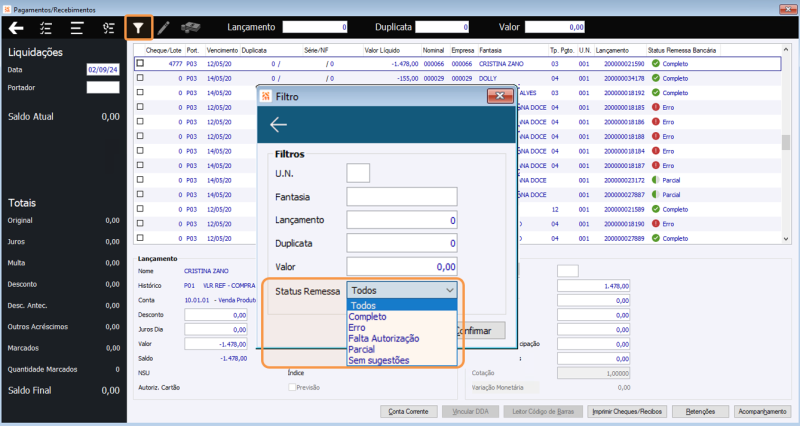800x426 pixels.
Task: Click the Valor field in top toolbar
Action: (x=555, y=27)
